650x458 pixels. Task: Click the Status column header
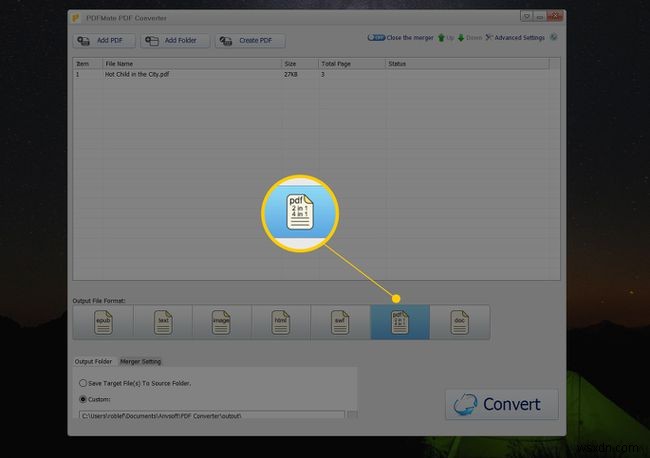(x=468, y=64)
